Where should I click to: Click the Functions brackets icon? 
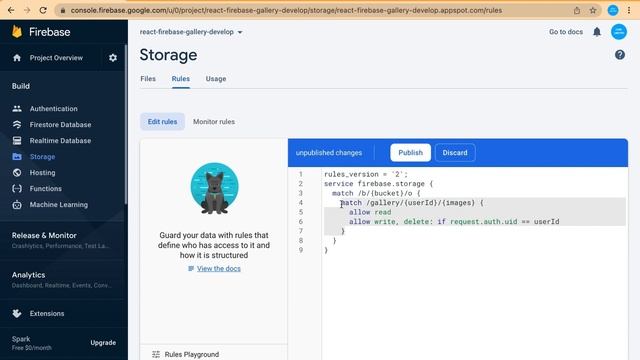tap(17, 189)
